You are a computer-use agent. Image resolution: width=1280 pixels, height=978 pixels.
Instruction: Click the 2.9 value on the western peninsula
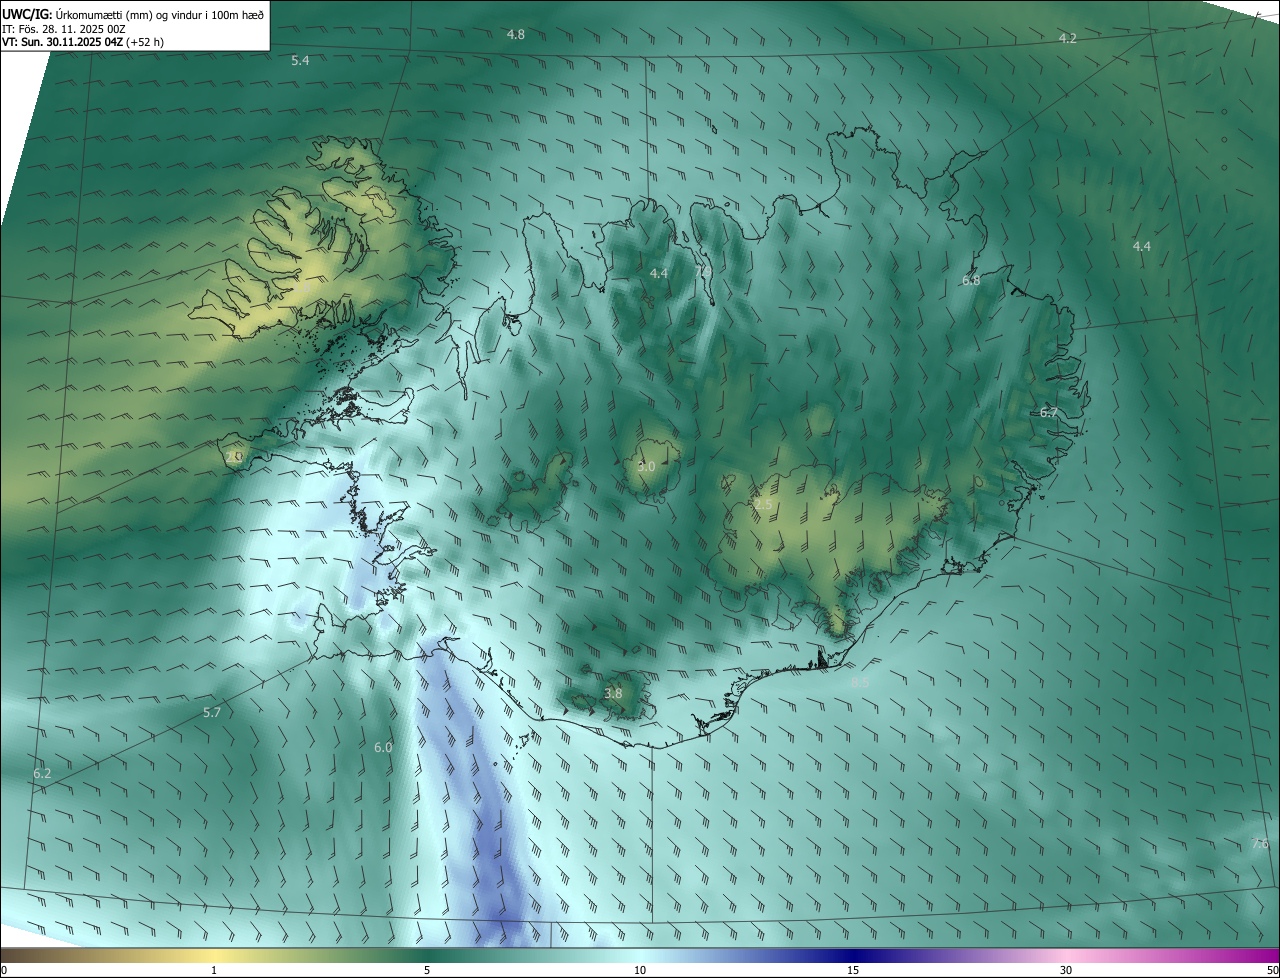pos(234,456)
